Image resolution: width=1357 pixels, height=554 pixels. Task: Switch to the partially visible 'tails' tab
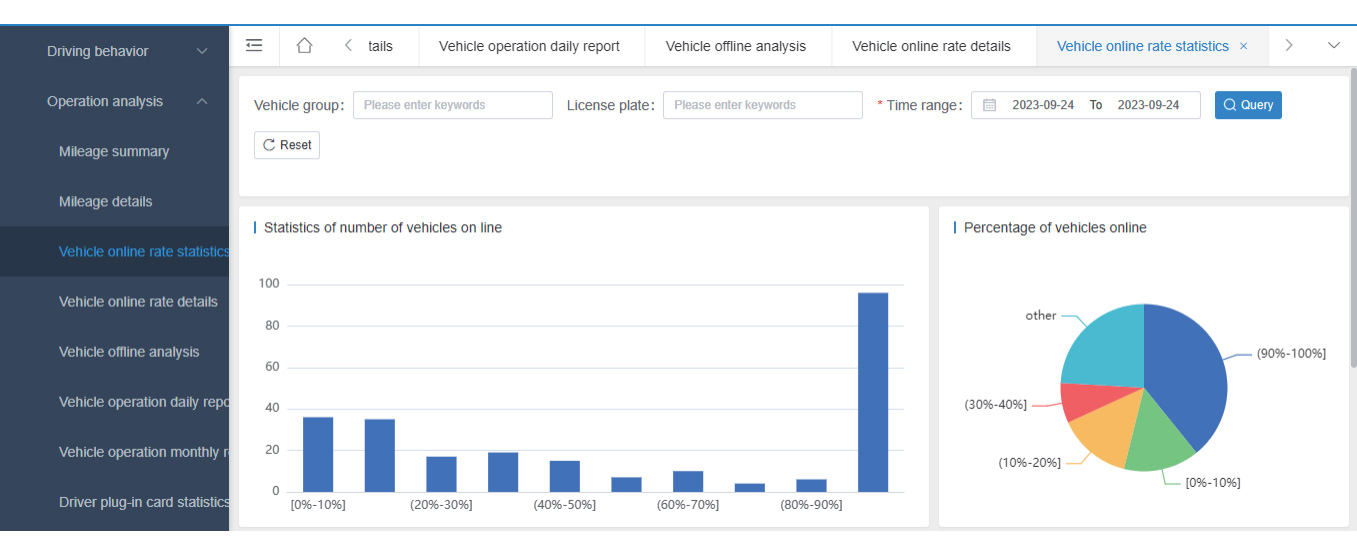380,46
